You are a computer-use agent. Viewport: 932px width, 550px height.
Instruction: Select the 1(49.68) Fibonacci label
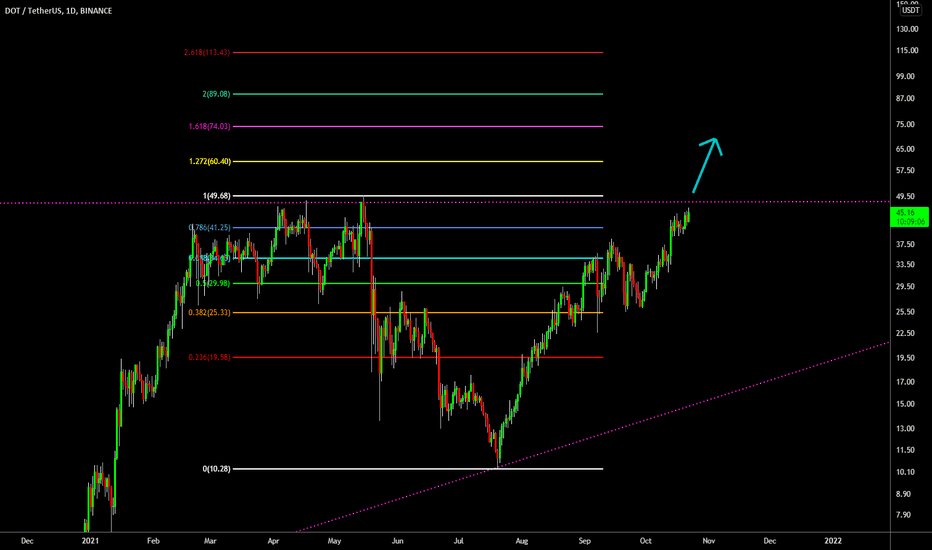click(x=216, y=196)
